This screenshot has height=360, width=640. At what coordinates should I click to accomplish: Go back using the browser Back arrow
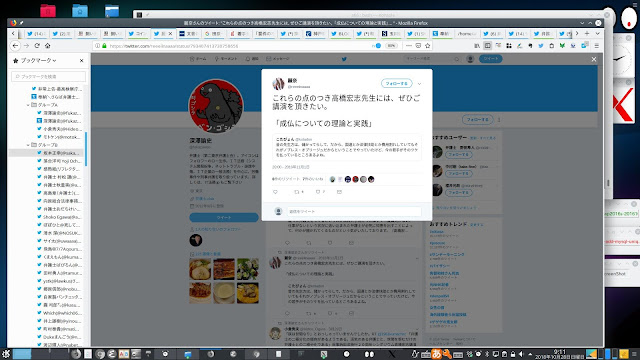click(x=16, y=46)
